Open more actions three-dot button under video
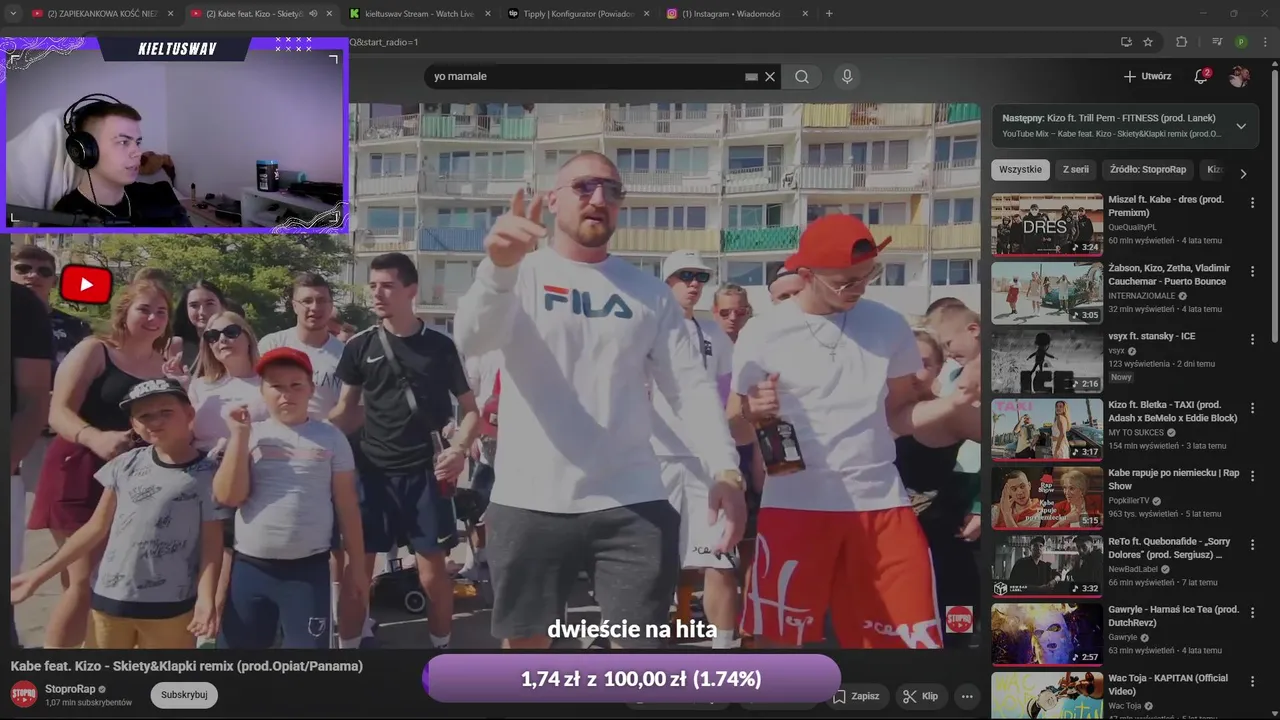 click(967, 696)
